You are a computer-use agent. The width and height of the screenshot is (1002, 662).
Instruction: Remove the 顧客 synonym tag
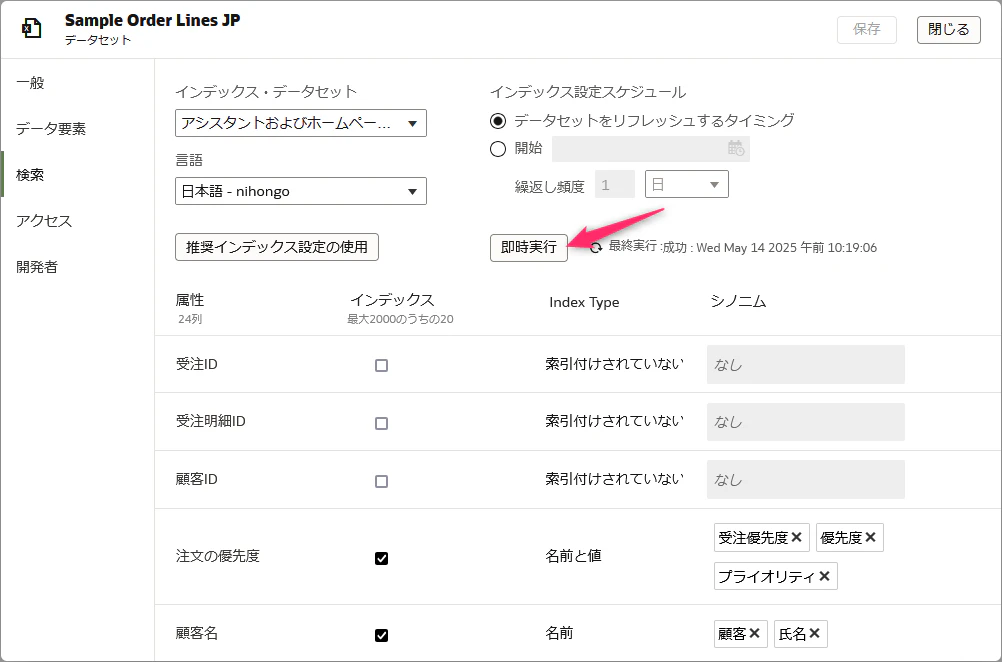[754, 633]
